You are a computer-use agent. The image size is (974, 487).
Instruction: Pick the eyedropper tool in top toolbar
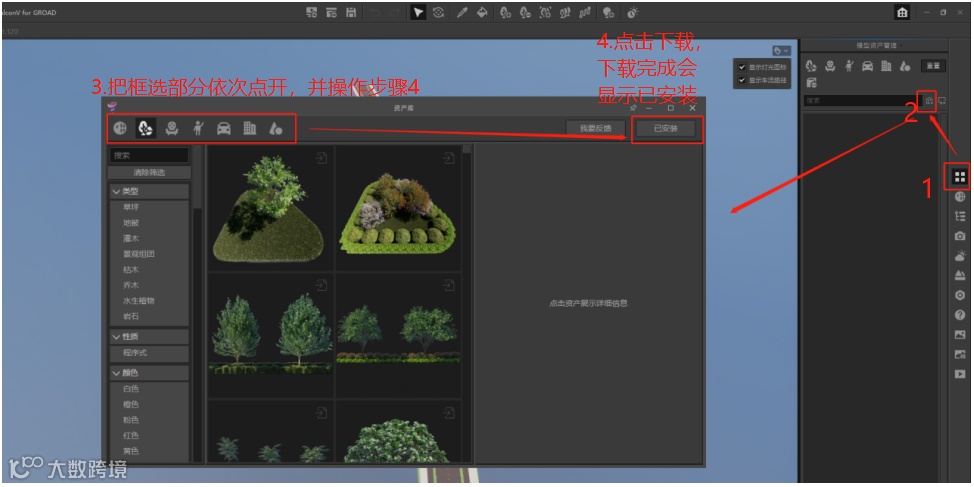[462, 12]
